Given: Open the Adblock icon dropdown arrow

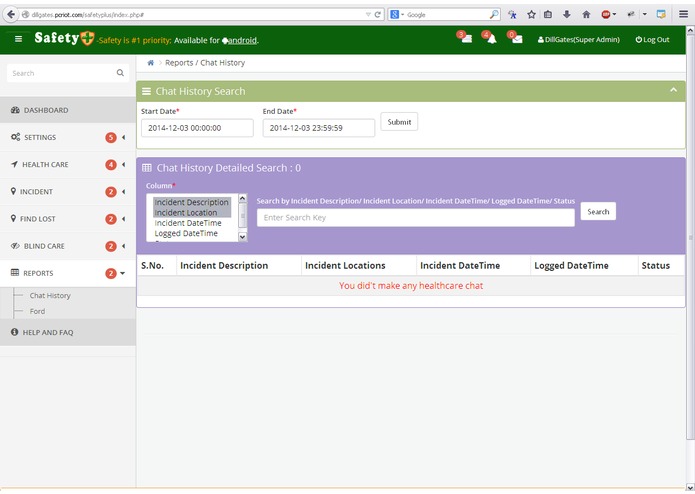Looking at the screenshot, I should tap(614, 15).
